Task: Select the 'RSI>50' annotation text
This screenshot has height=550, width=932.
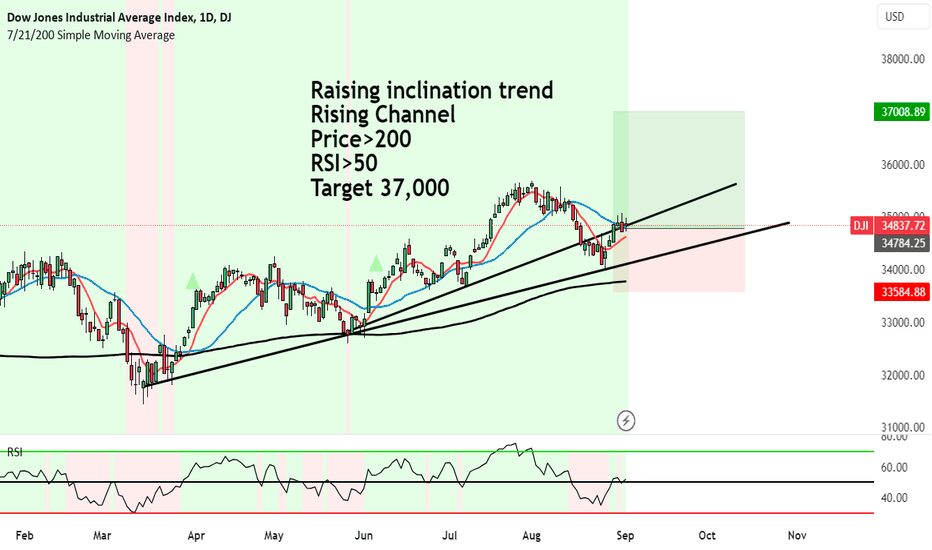Action: pyautogui.click(x=344, y=164)
